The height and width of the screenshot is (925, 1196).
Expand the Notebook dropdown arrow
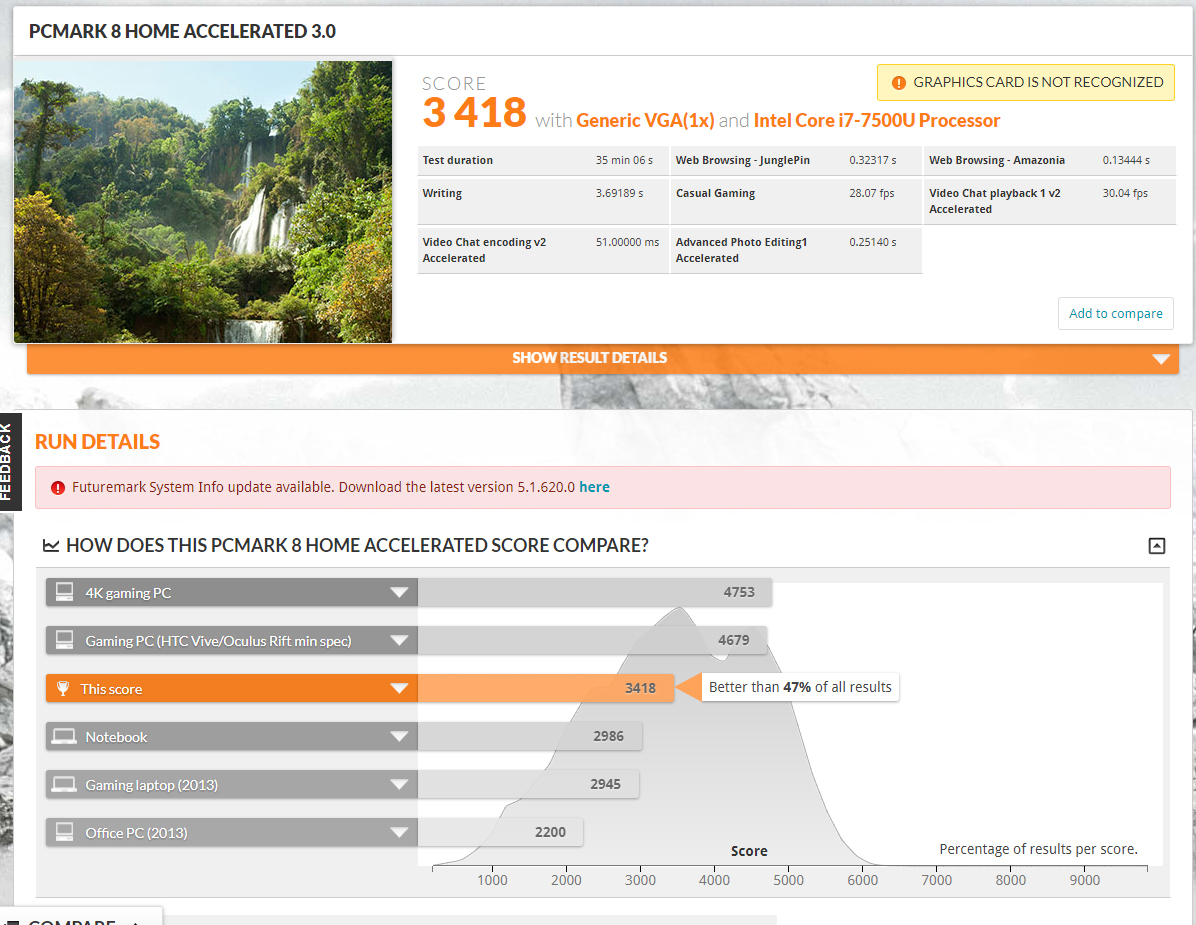pyautogui.click(x=399, y=737)
